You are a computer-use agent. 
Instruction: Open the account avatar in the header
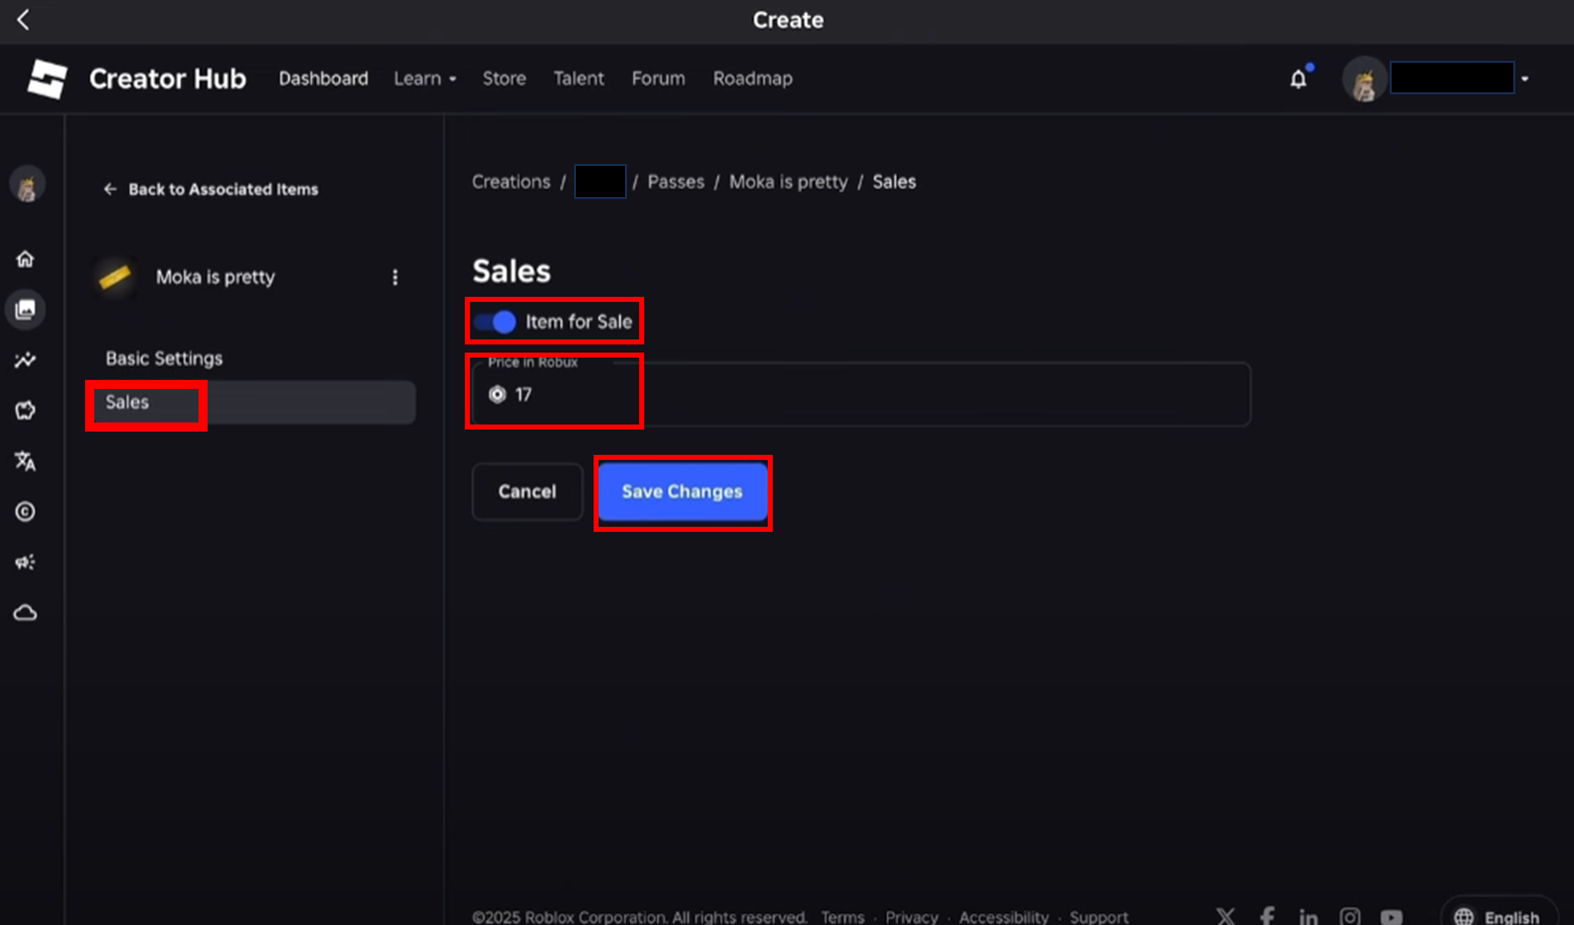pyautogui.click(x=1364, y=79)
